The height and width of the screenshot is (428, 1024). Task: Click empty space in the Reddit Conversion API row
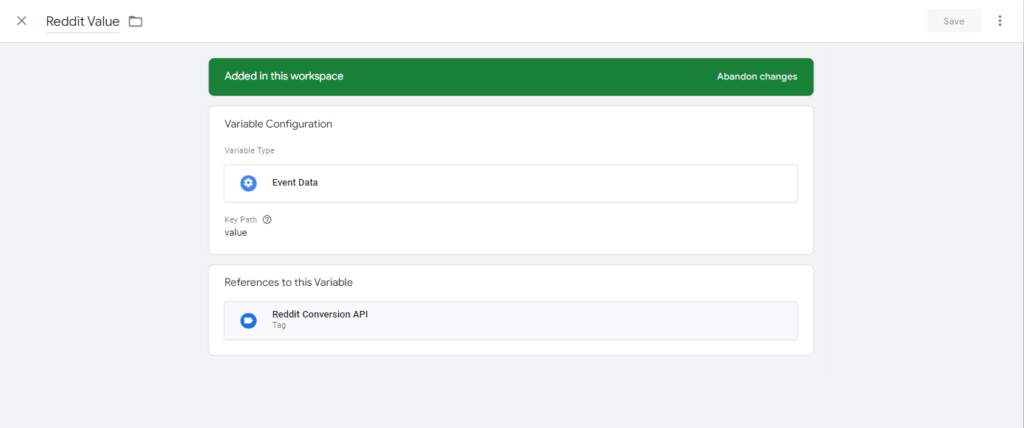(x=580, y=320)
